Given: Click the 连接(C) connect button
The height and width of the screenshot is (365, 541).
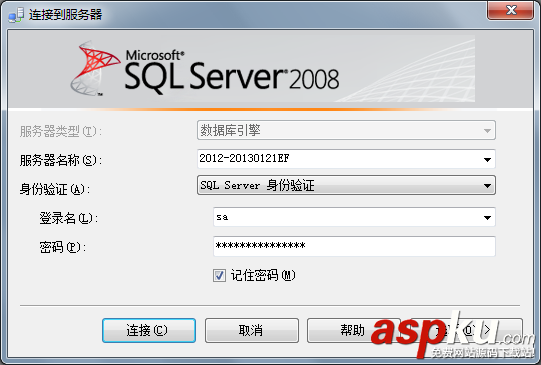Looking at the screenshot, I should tap(149, 330).
